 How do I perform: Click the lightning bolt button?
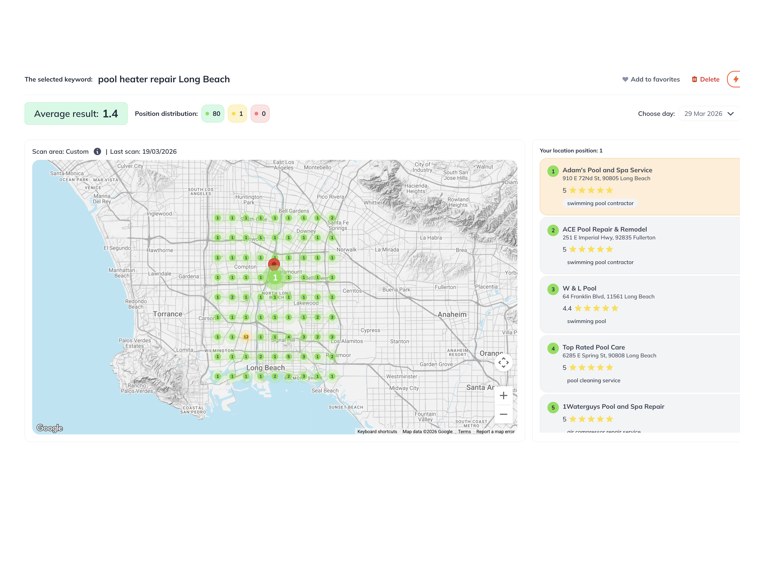[x=734, y=79]
